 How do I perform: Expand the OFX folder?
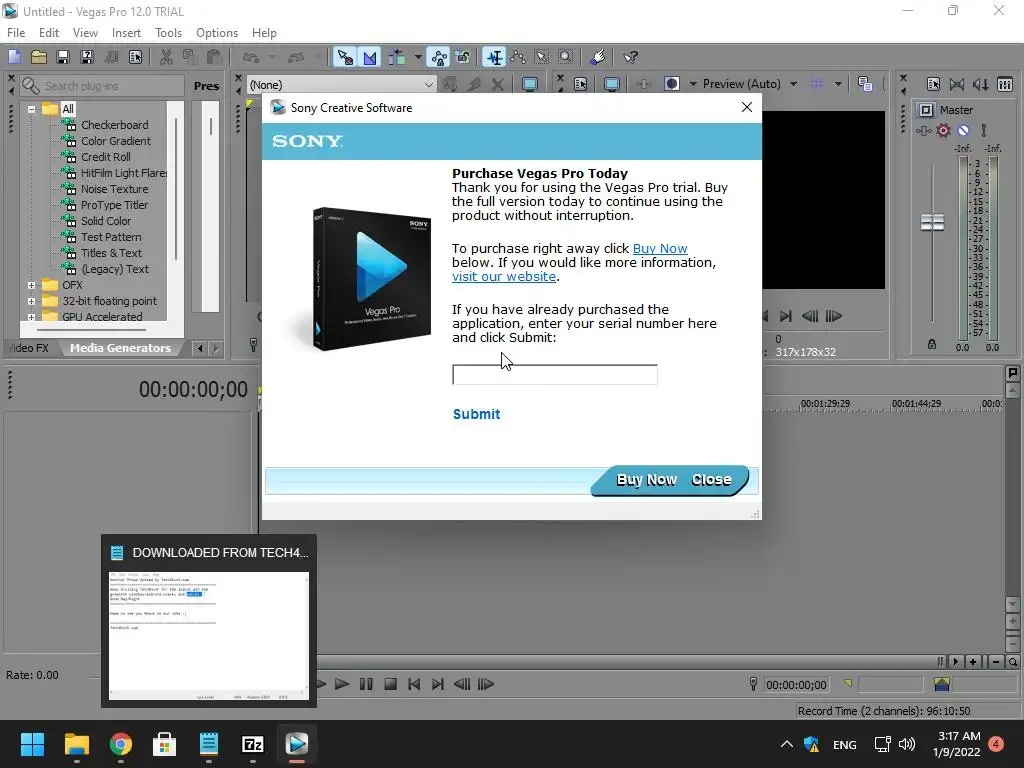point(31,285)
